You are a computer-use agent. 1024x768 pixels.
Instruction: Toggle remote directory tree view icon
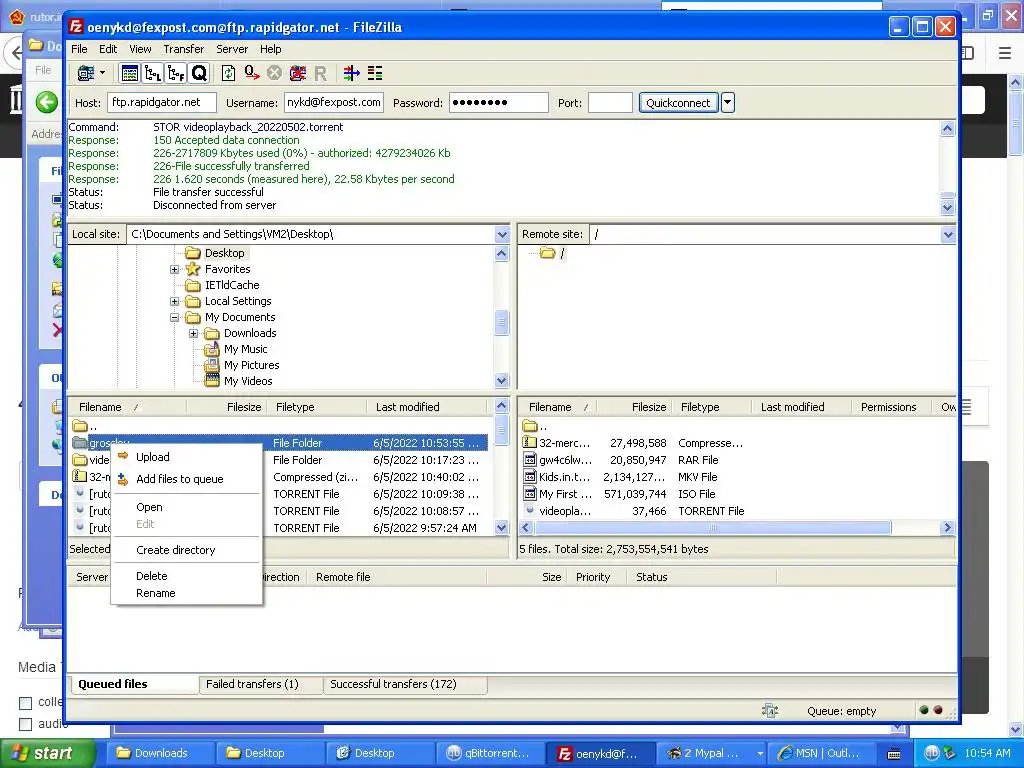(x=176, y=73)
